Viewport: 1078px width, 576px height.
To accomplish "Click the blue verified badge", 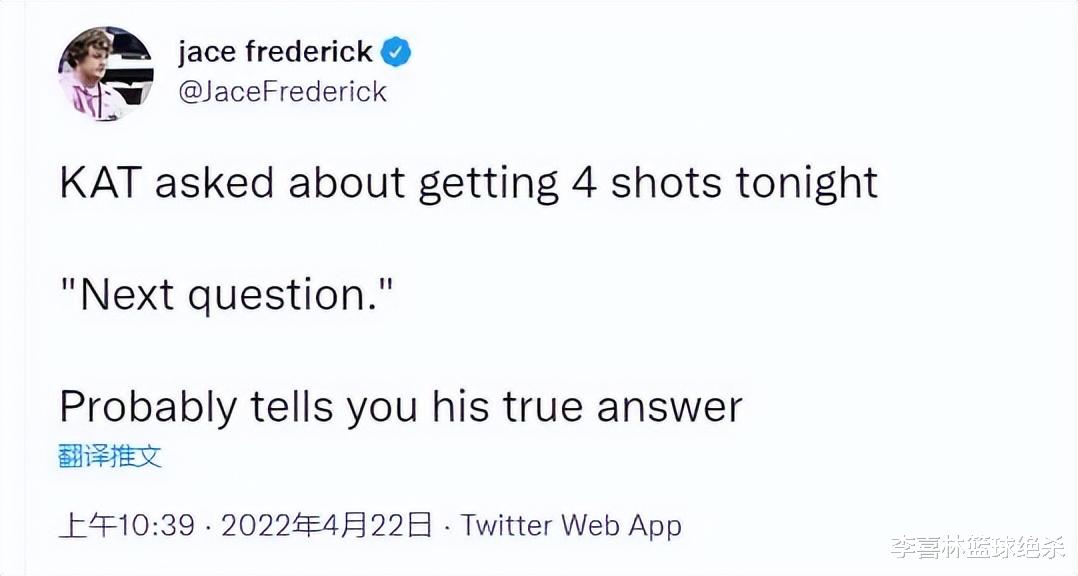I will click(x=395, y=53).
